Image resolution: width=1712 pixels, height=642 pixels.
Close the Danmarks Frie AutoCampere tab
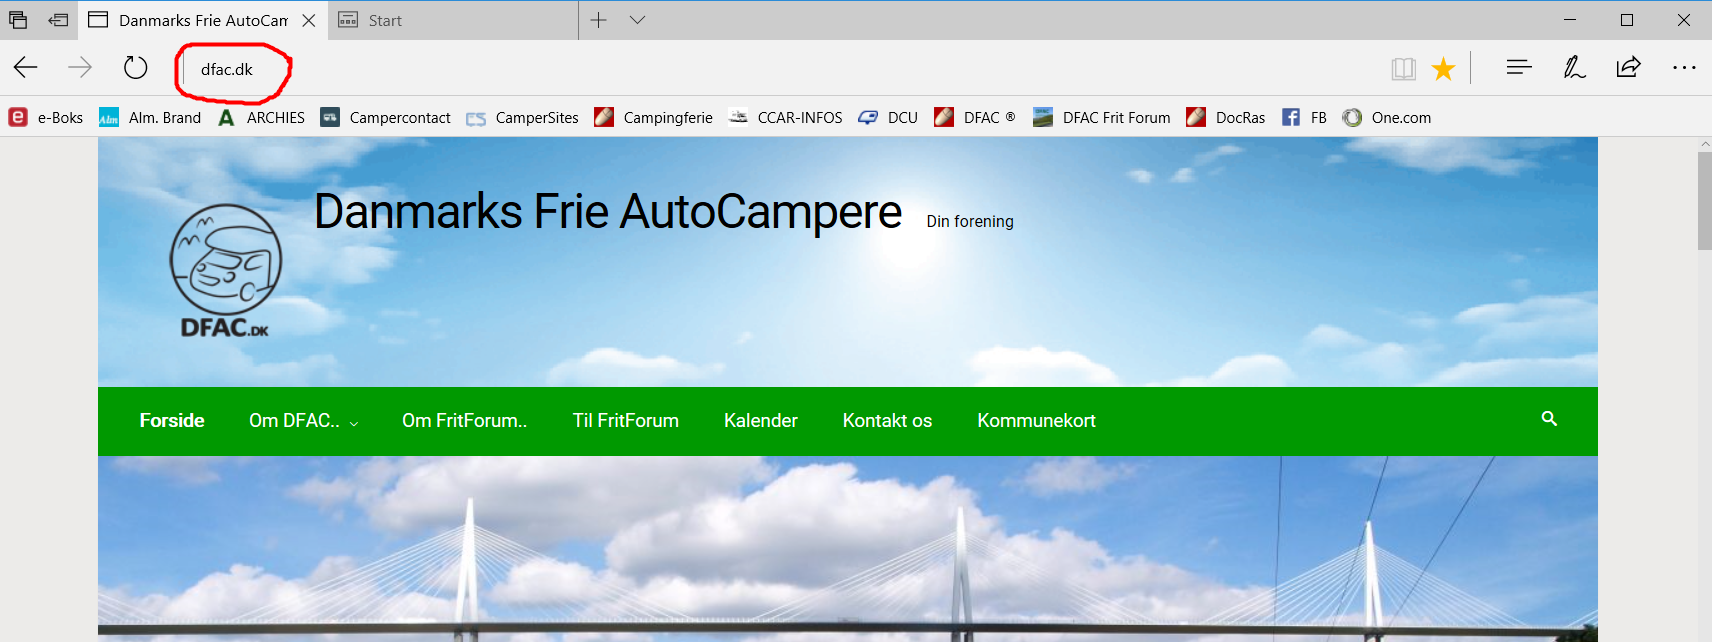[309, 20]
